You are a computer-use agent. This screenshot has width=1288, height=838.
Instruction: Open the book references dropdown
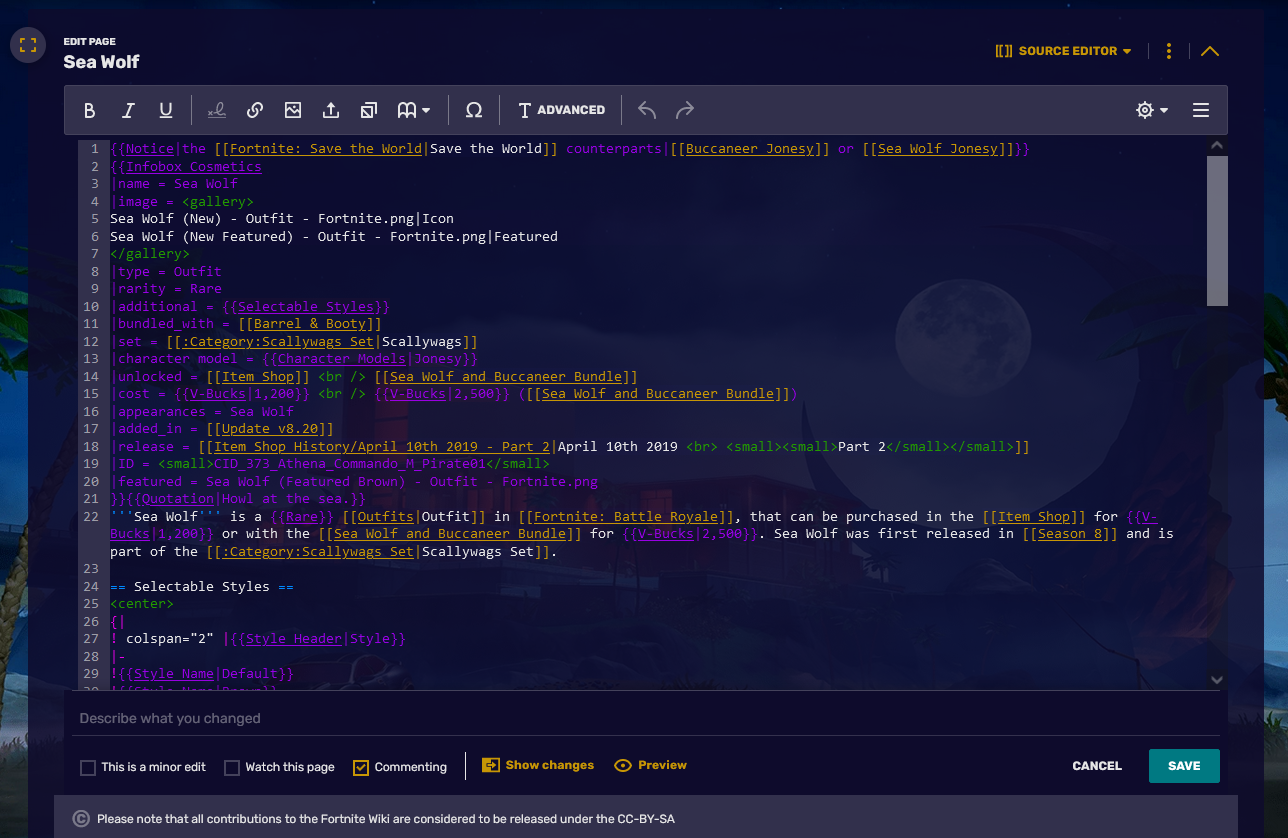413,110
